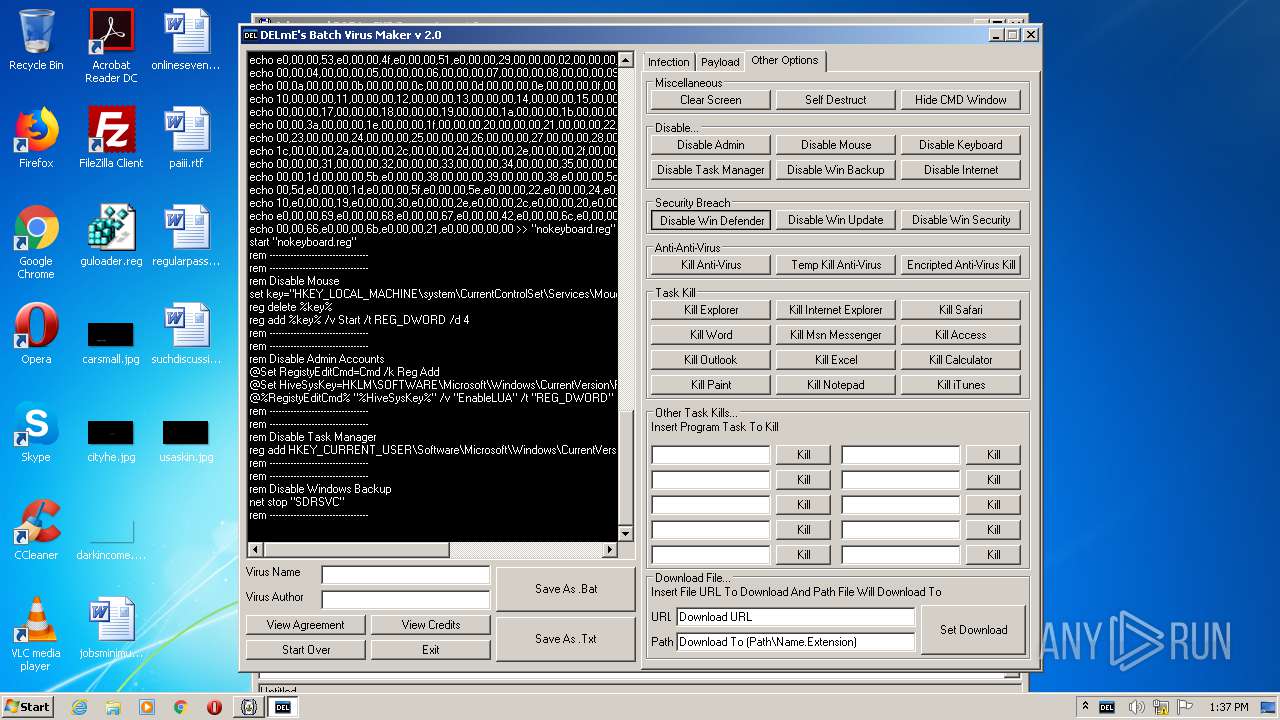
Task: Launch VLC media player icon
Action: 36,634
